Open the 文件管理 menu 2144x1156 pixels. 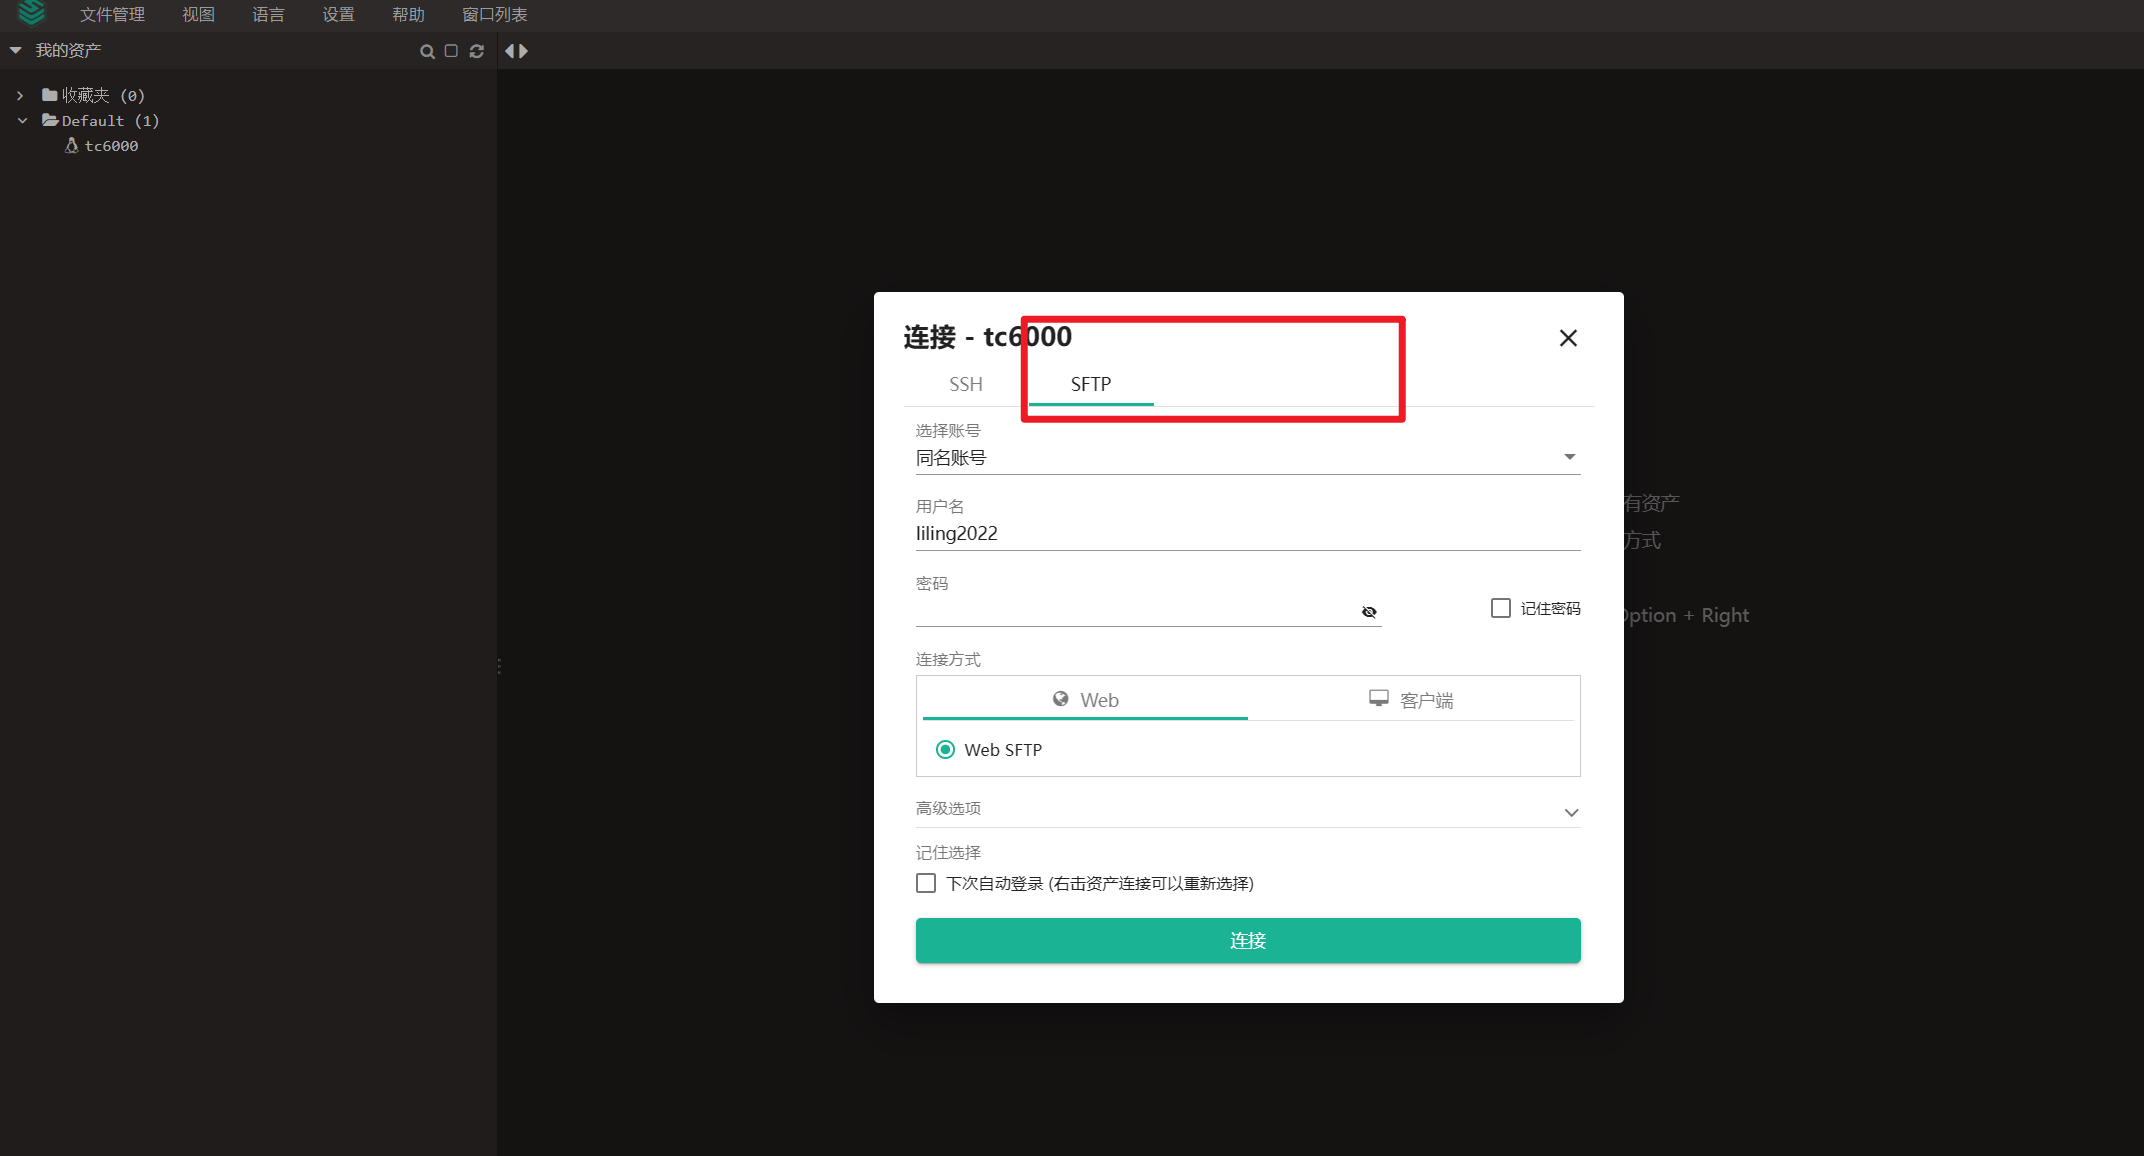112,15
